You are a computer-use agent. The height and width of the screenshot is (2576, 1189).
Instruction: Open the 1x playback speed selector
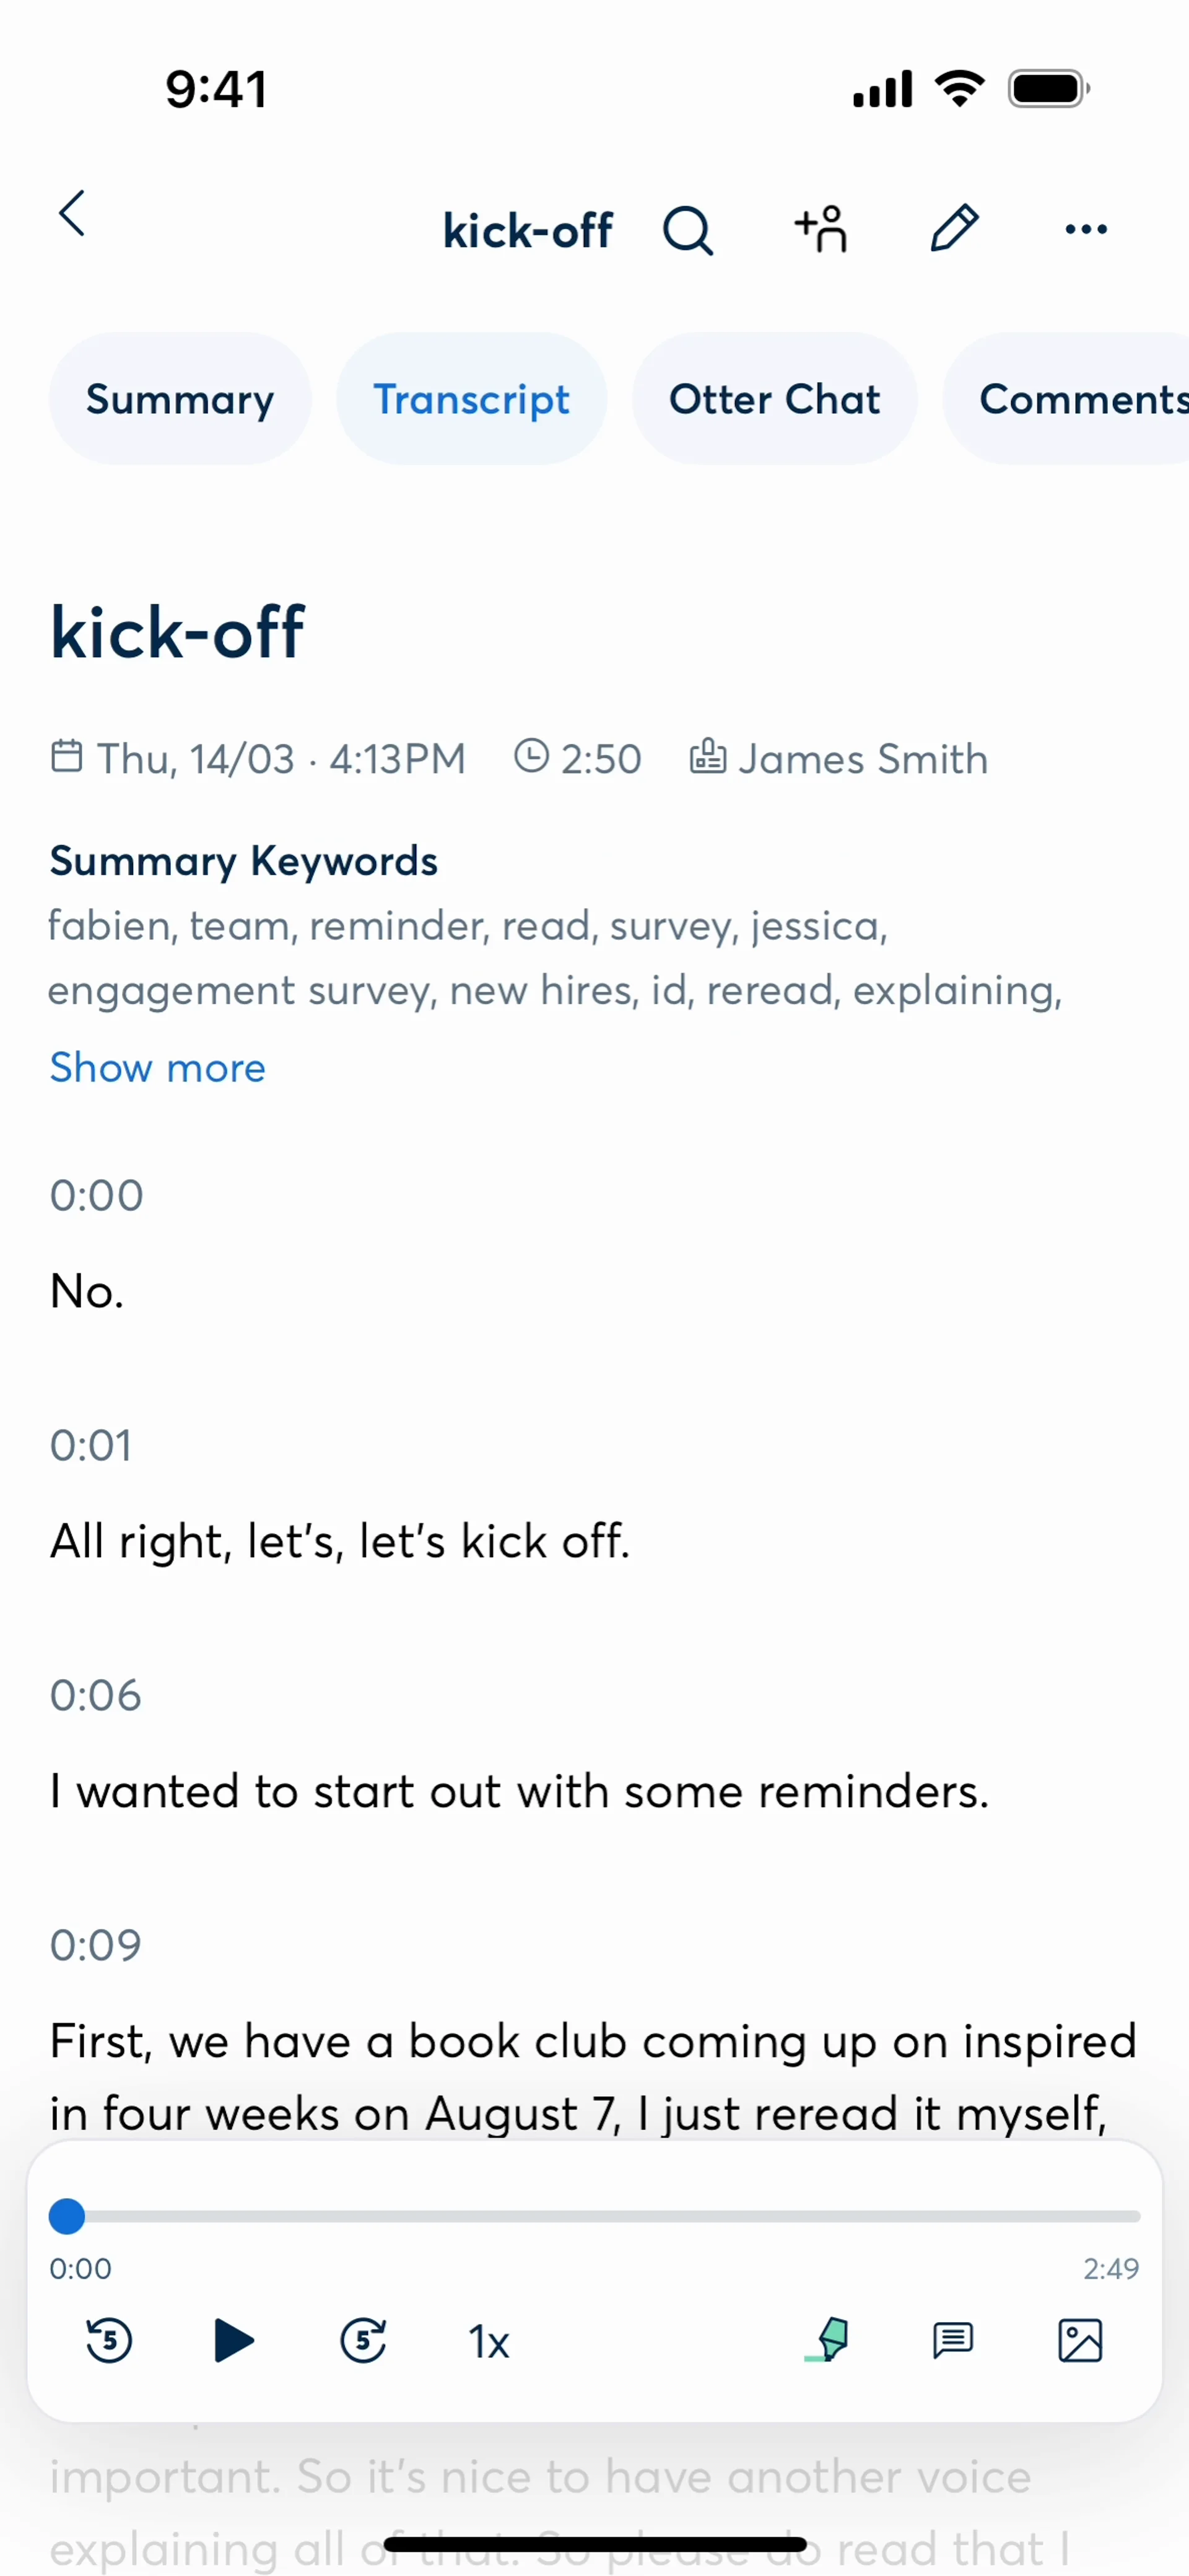click(489, 2342)
